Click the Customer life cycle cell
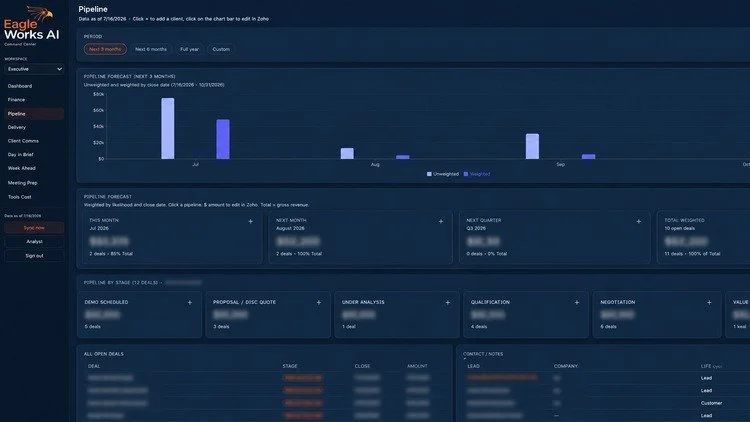This screenshot has width=750, height=422. 711,403
